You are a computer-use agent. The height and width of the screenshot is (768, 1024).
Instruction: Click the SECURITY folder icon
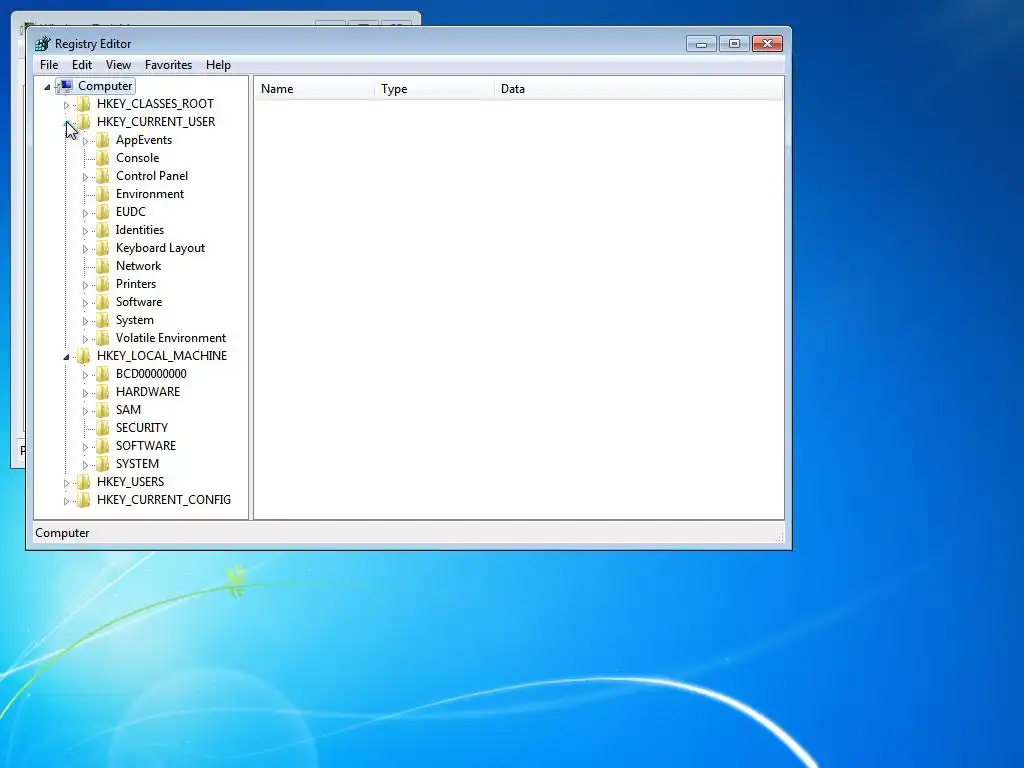tap(103, 428)
